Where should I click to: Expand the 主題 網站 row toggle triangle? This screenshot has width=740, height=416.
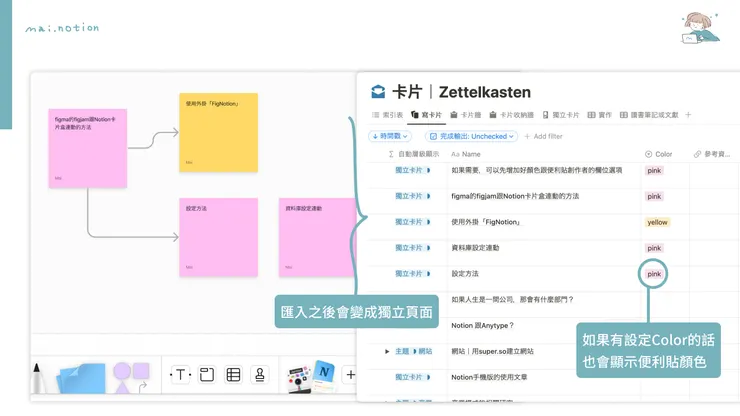387,351
